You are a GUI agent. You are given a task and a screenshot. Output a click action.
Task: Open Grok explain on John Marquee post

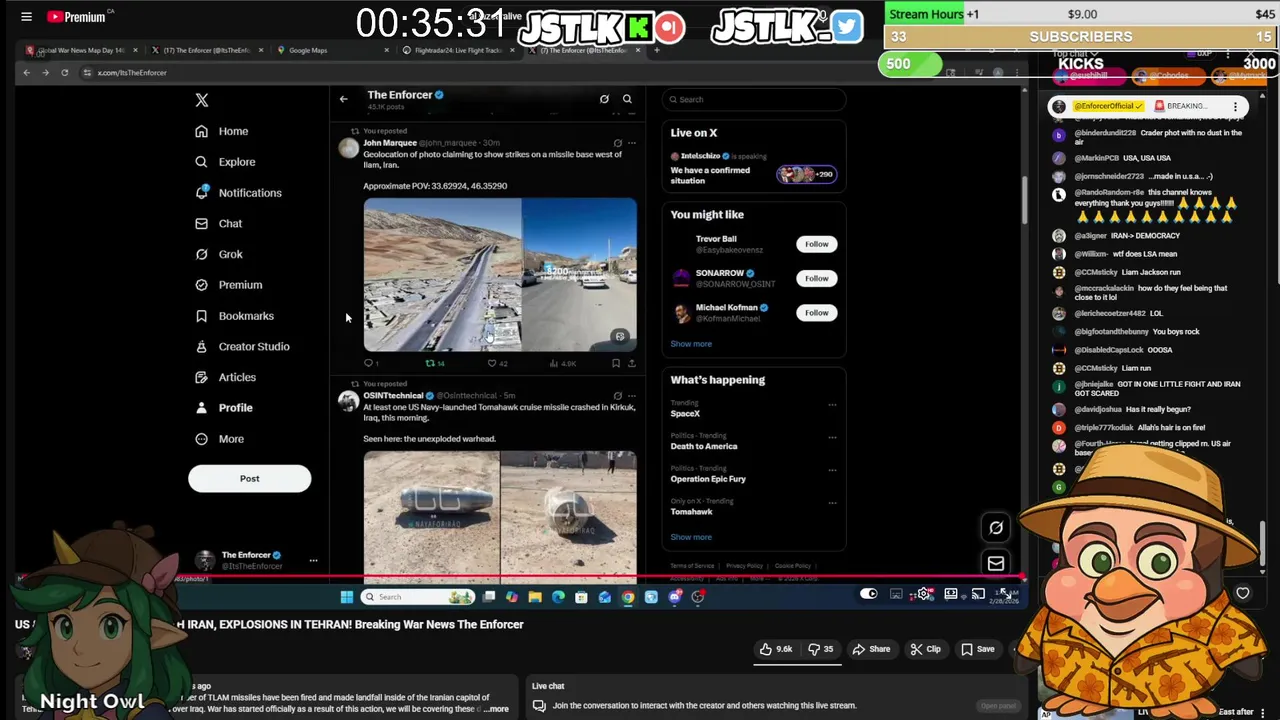pyautogui.click(x=617, y=143)
